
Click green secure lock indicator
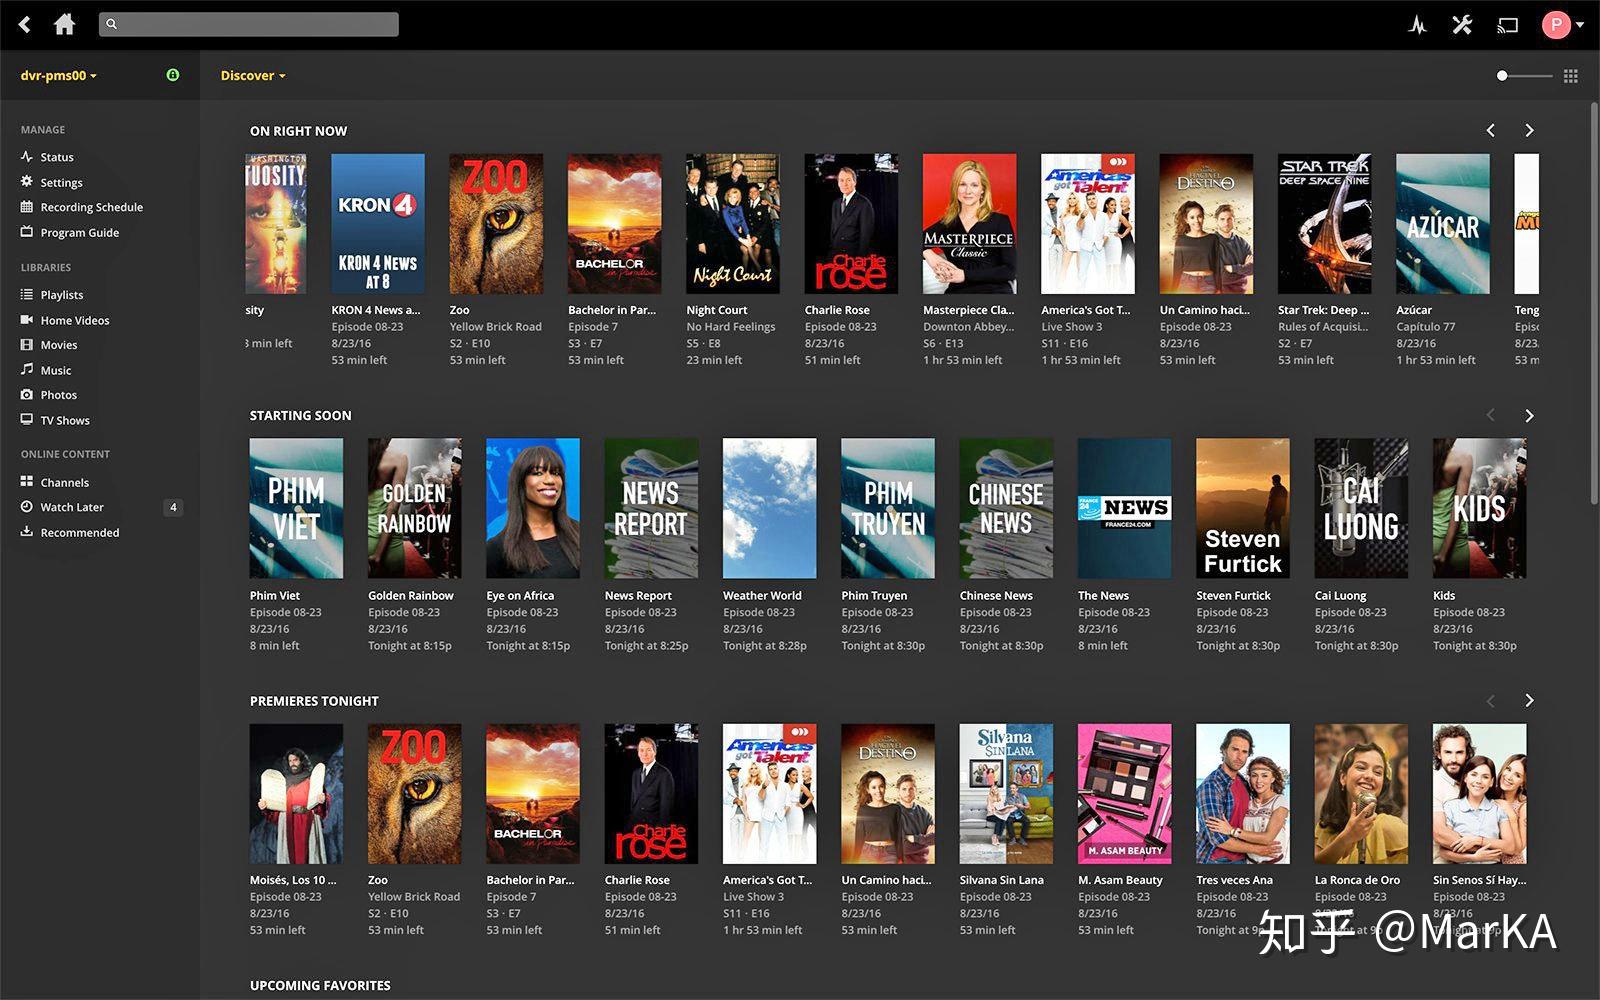[x=173, y=75]
